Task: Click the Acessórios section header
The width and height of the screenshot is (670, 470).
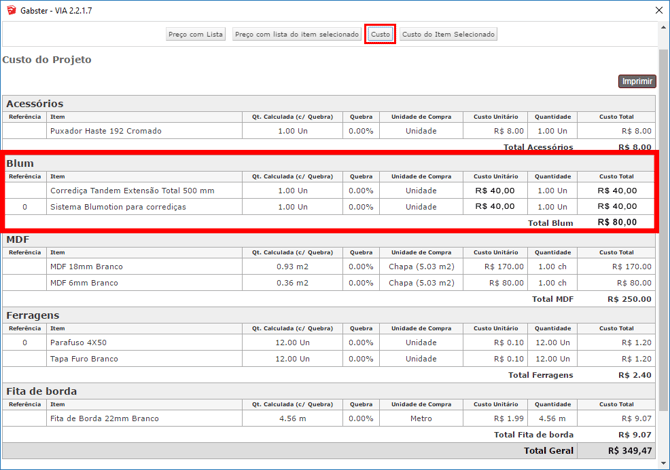Action: [x=35, y=103]
